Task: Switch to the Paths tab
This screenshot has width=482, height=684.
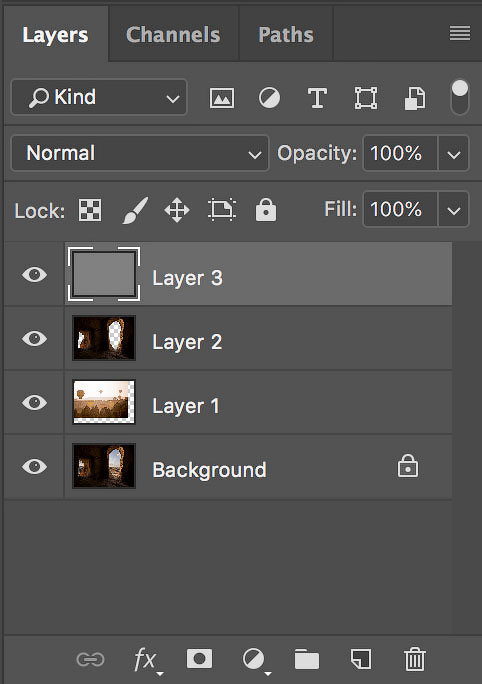Action: (x=286, y=35)
